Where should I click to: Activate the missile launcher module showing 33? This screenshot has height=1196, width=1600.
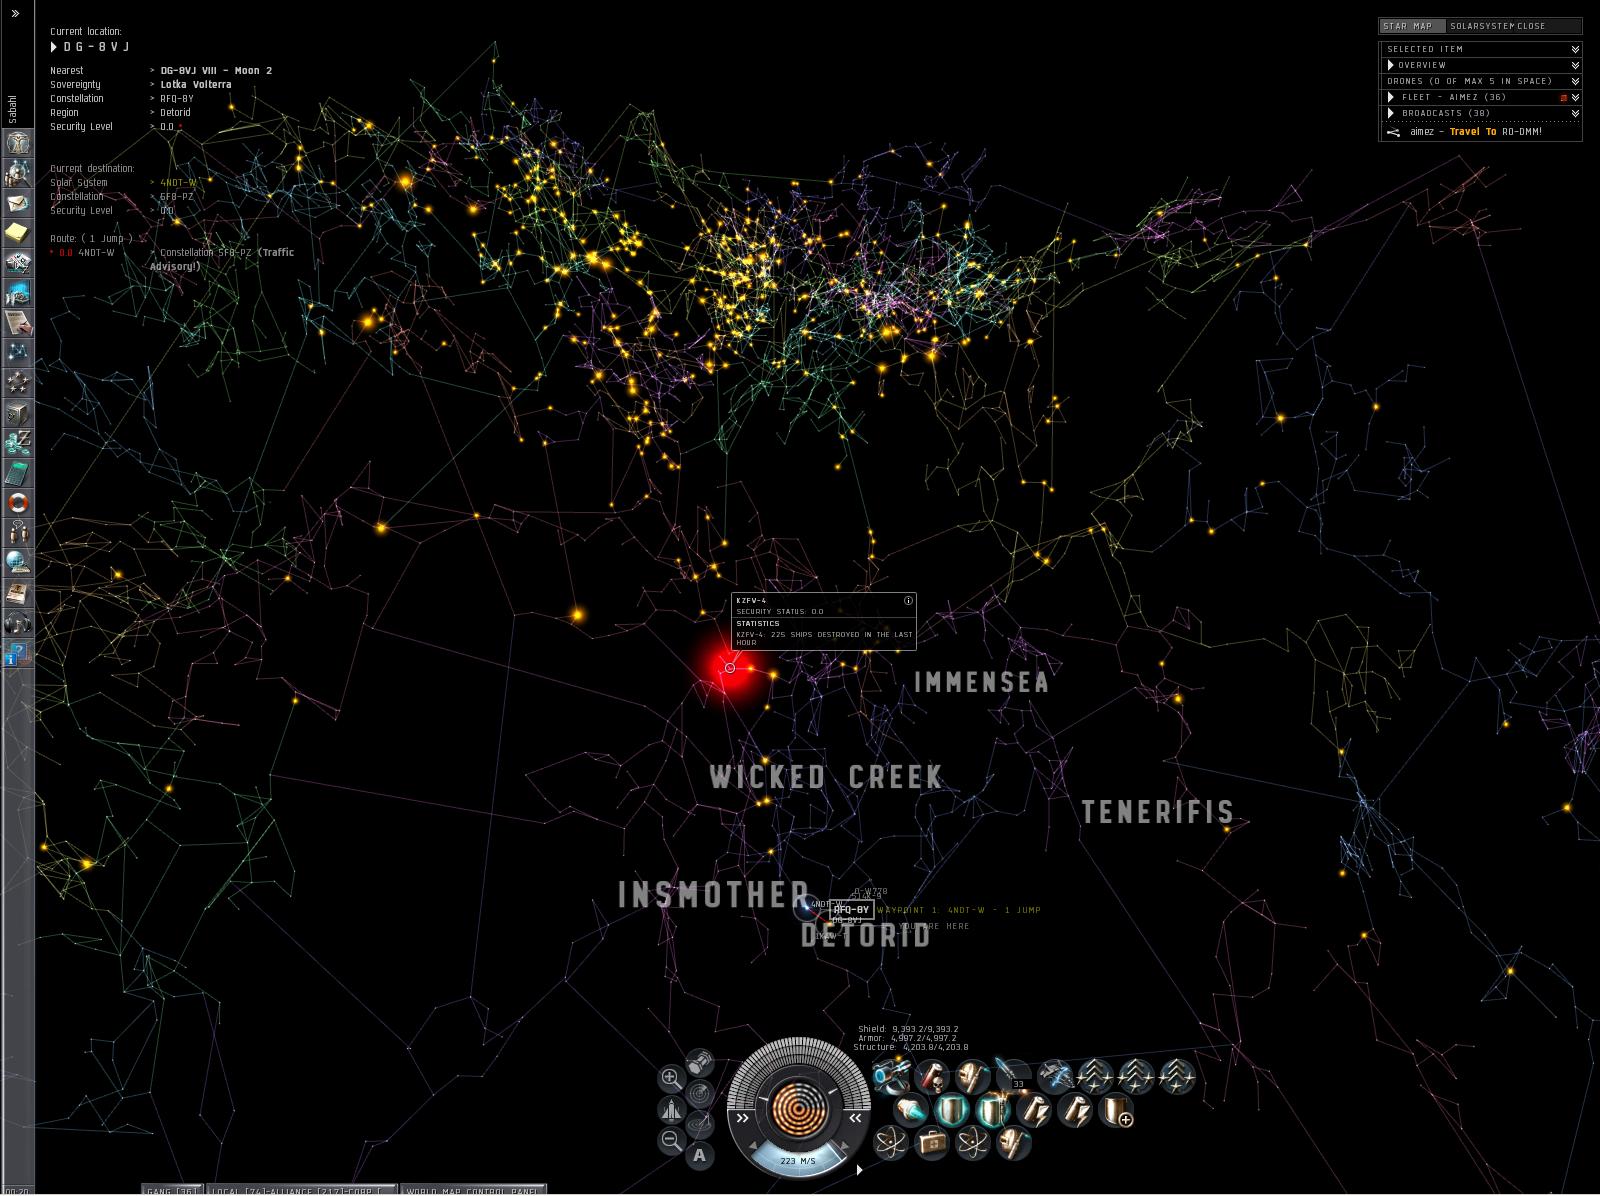tap(1013, 1076)
